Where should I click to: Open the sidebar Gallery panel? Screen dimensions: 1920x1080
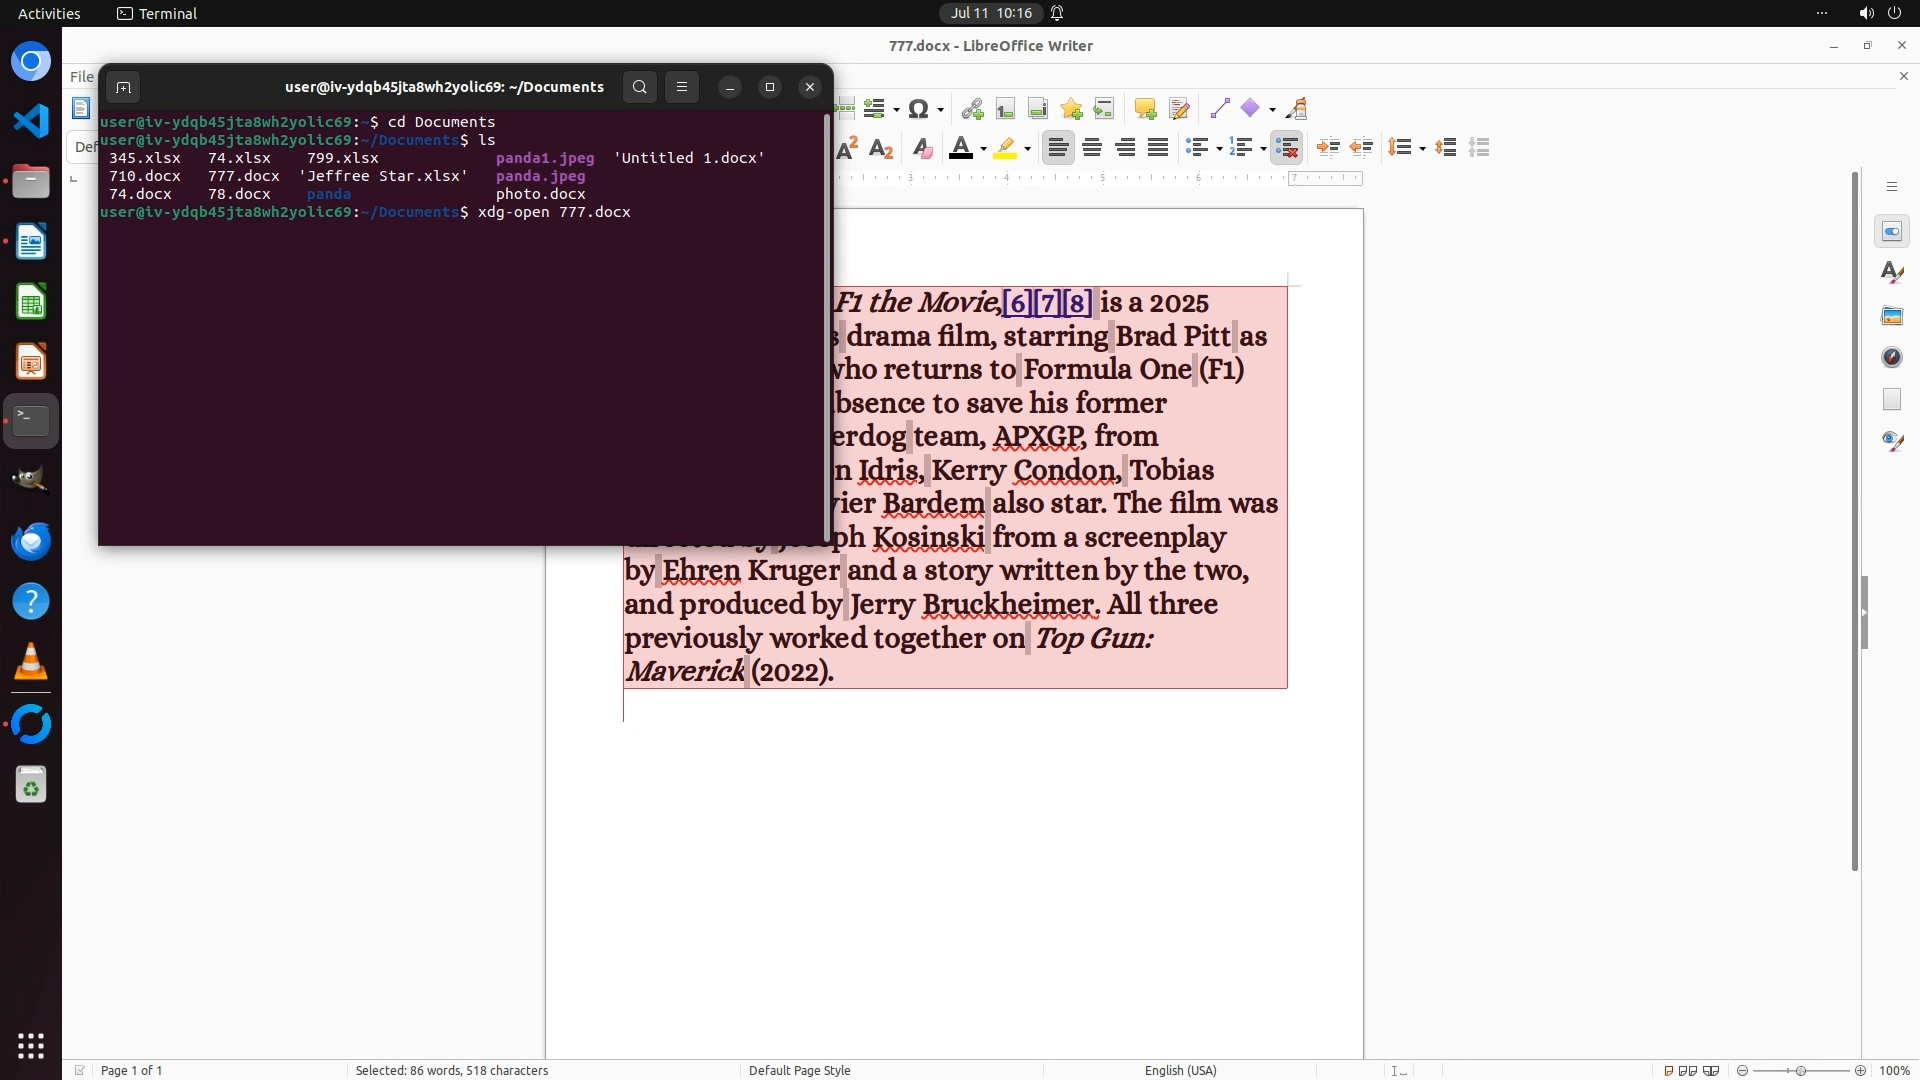(x=1892, y=315)
